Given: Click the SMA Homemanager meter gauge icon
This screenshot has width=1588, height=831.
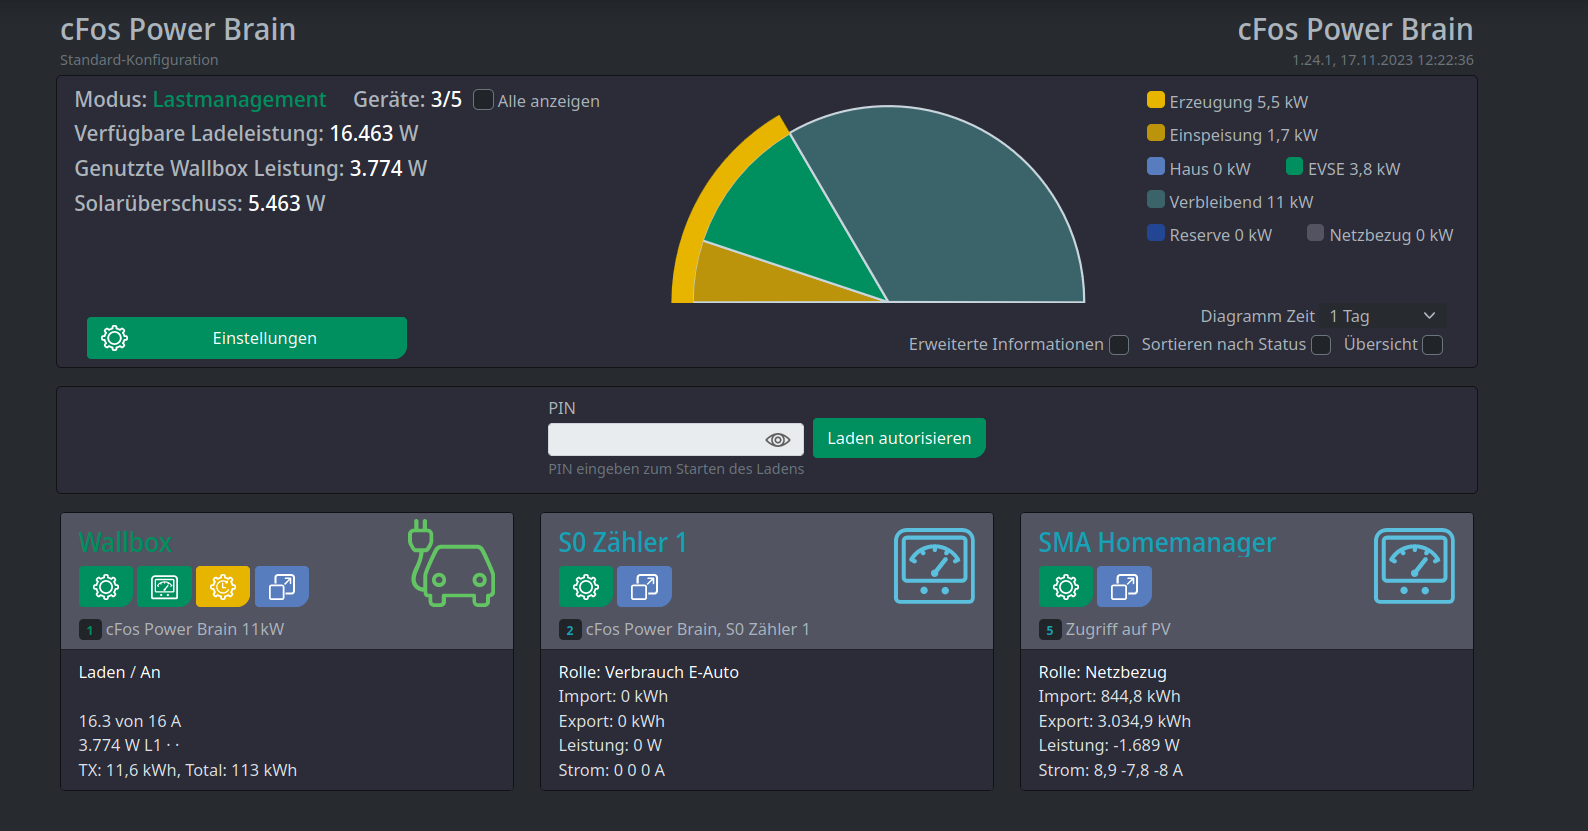Looking at the screenshot, I should click(1414, 566).
